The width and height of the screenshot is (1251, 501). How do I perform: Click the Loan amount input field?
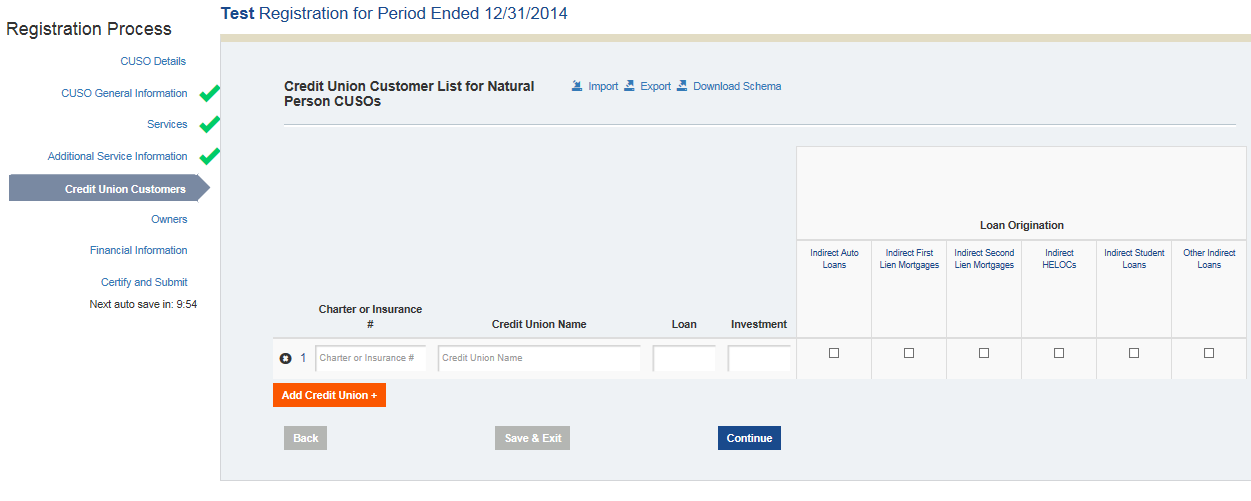[684, 358]
